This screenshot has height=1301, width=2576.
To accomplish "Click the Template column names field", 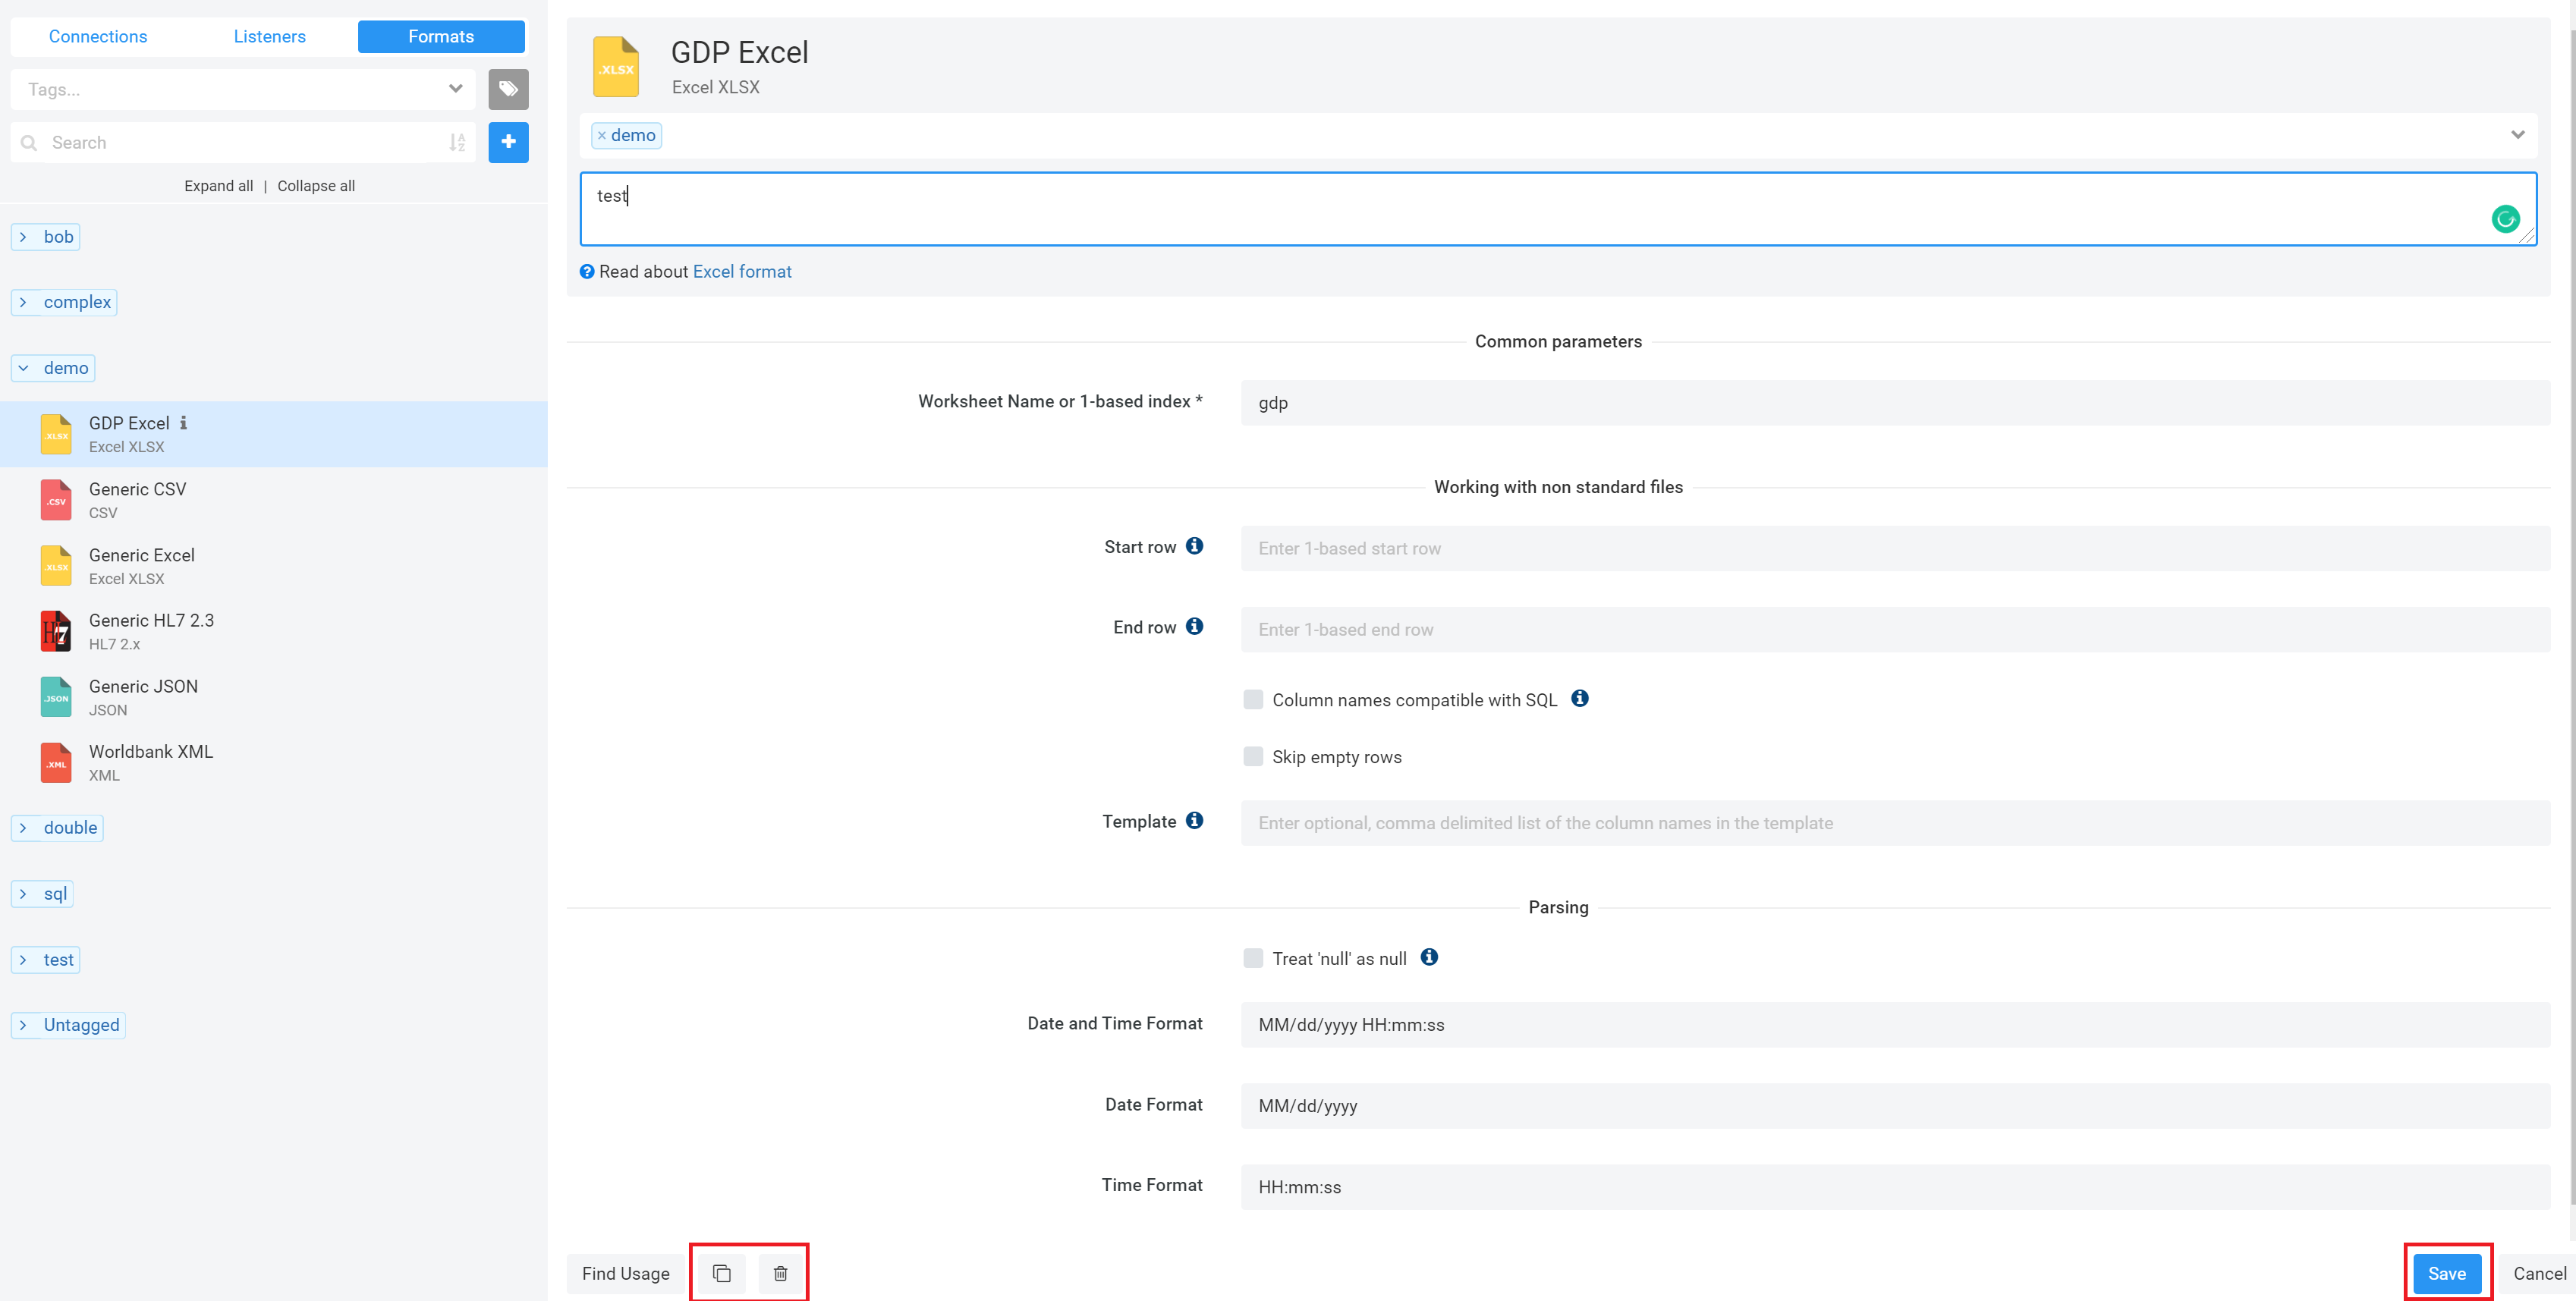I will coord(1895,823).
